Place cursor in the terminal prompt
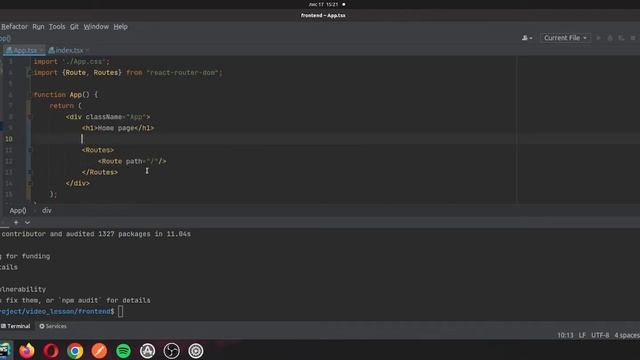Viewport: 640px width, 360px height. tap(120, 311)
